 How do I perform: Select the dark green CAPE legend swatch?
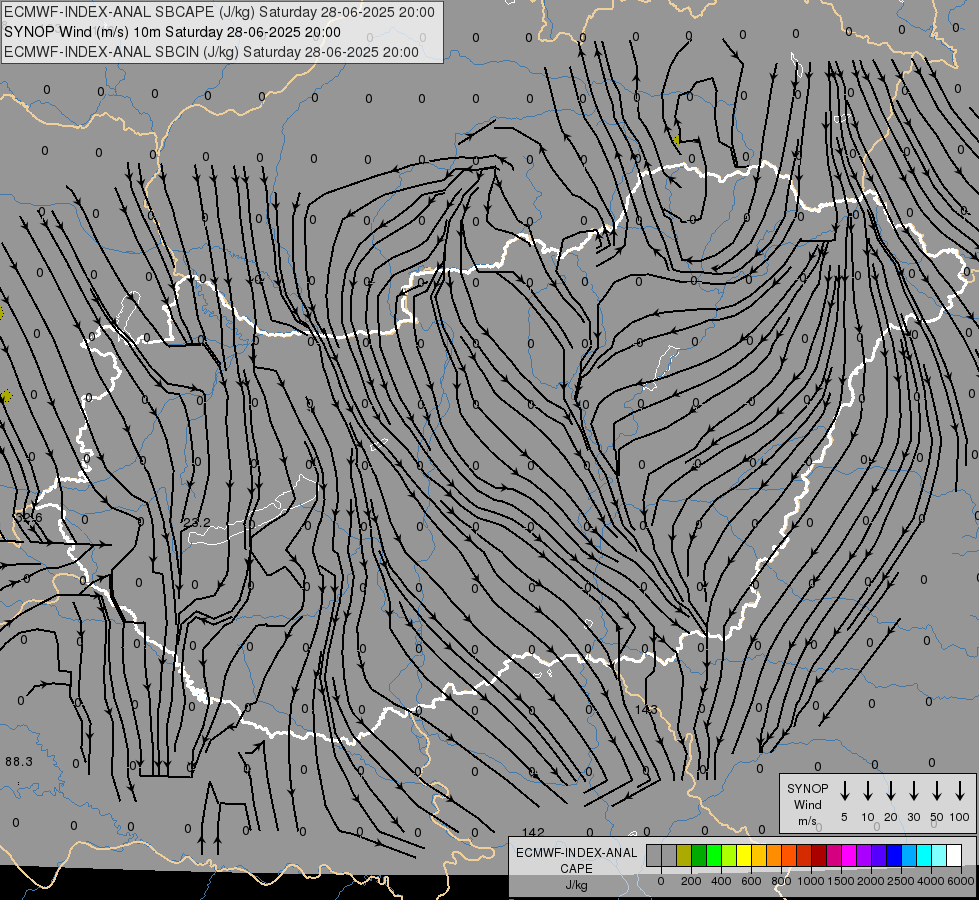[x=699, y=855]
